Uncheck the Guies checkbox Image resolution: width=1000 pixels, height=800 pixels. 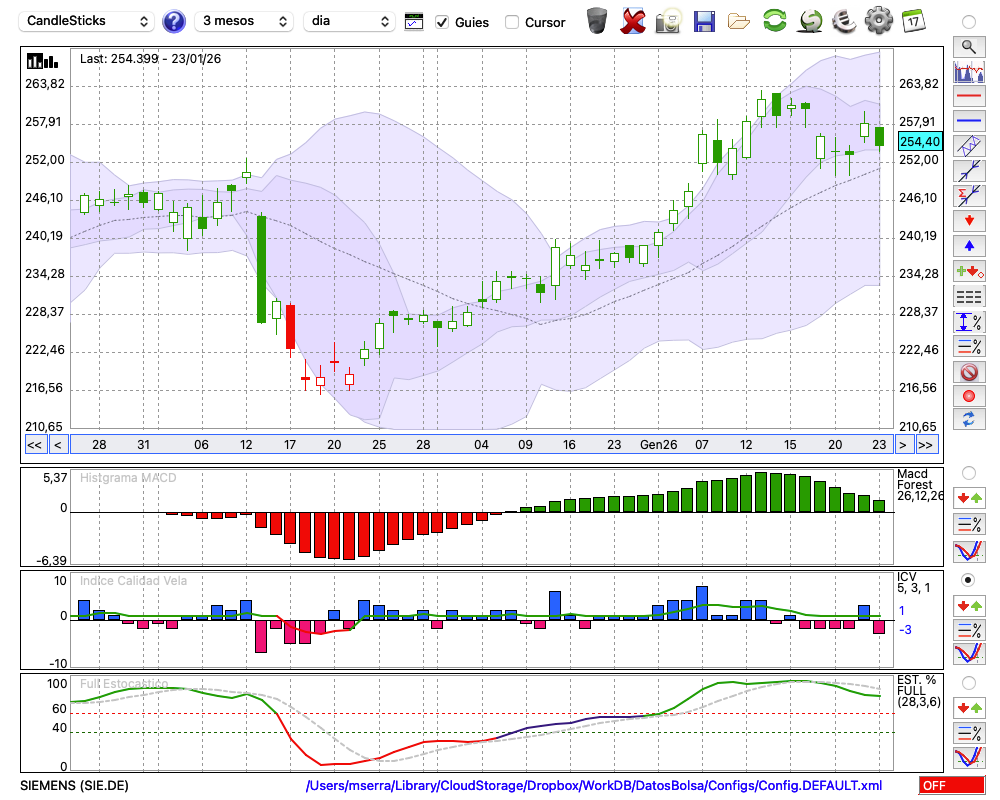[x=442, y=22]
